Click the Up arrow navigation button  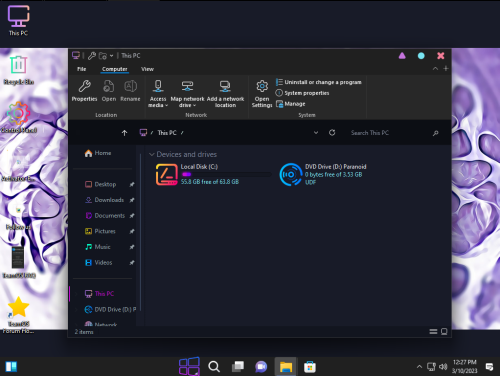click(x=124, y=133)
